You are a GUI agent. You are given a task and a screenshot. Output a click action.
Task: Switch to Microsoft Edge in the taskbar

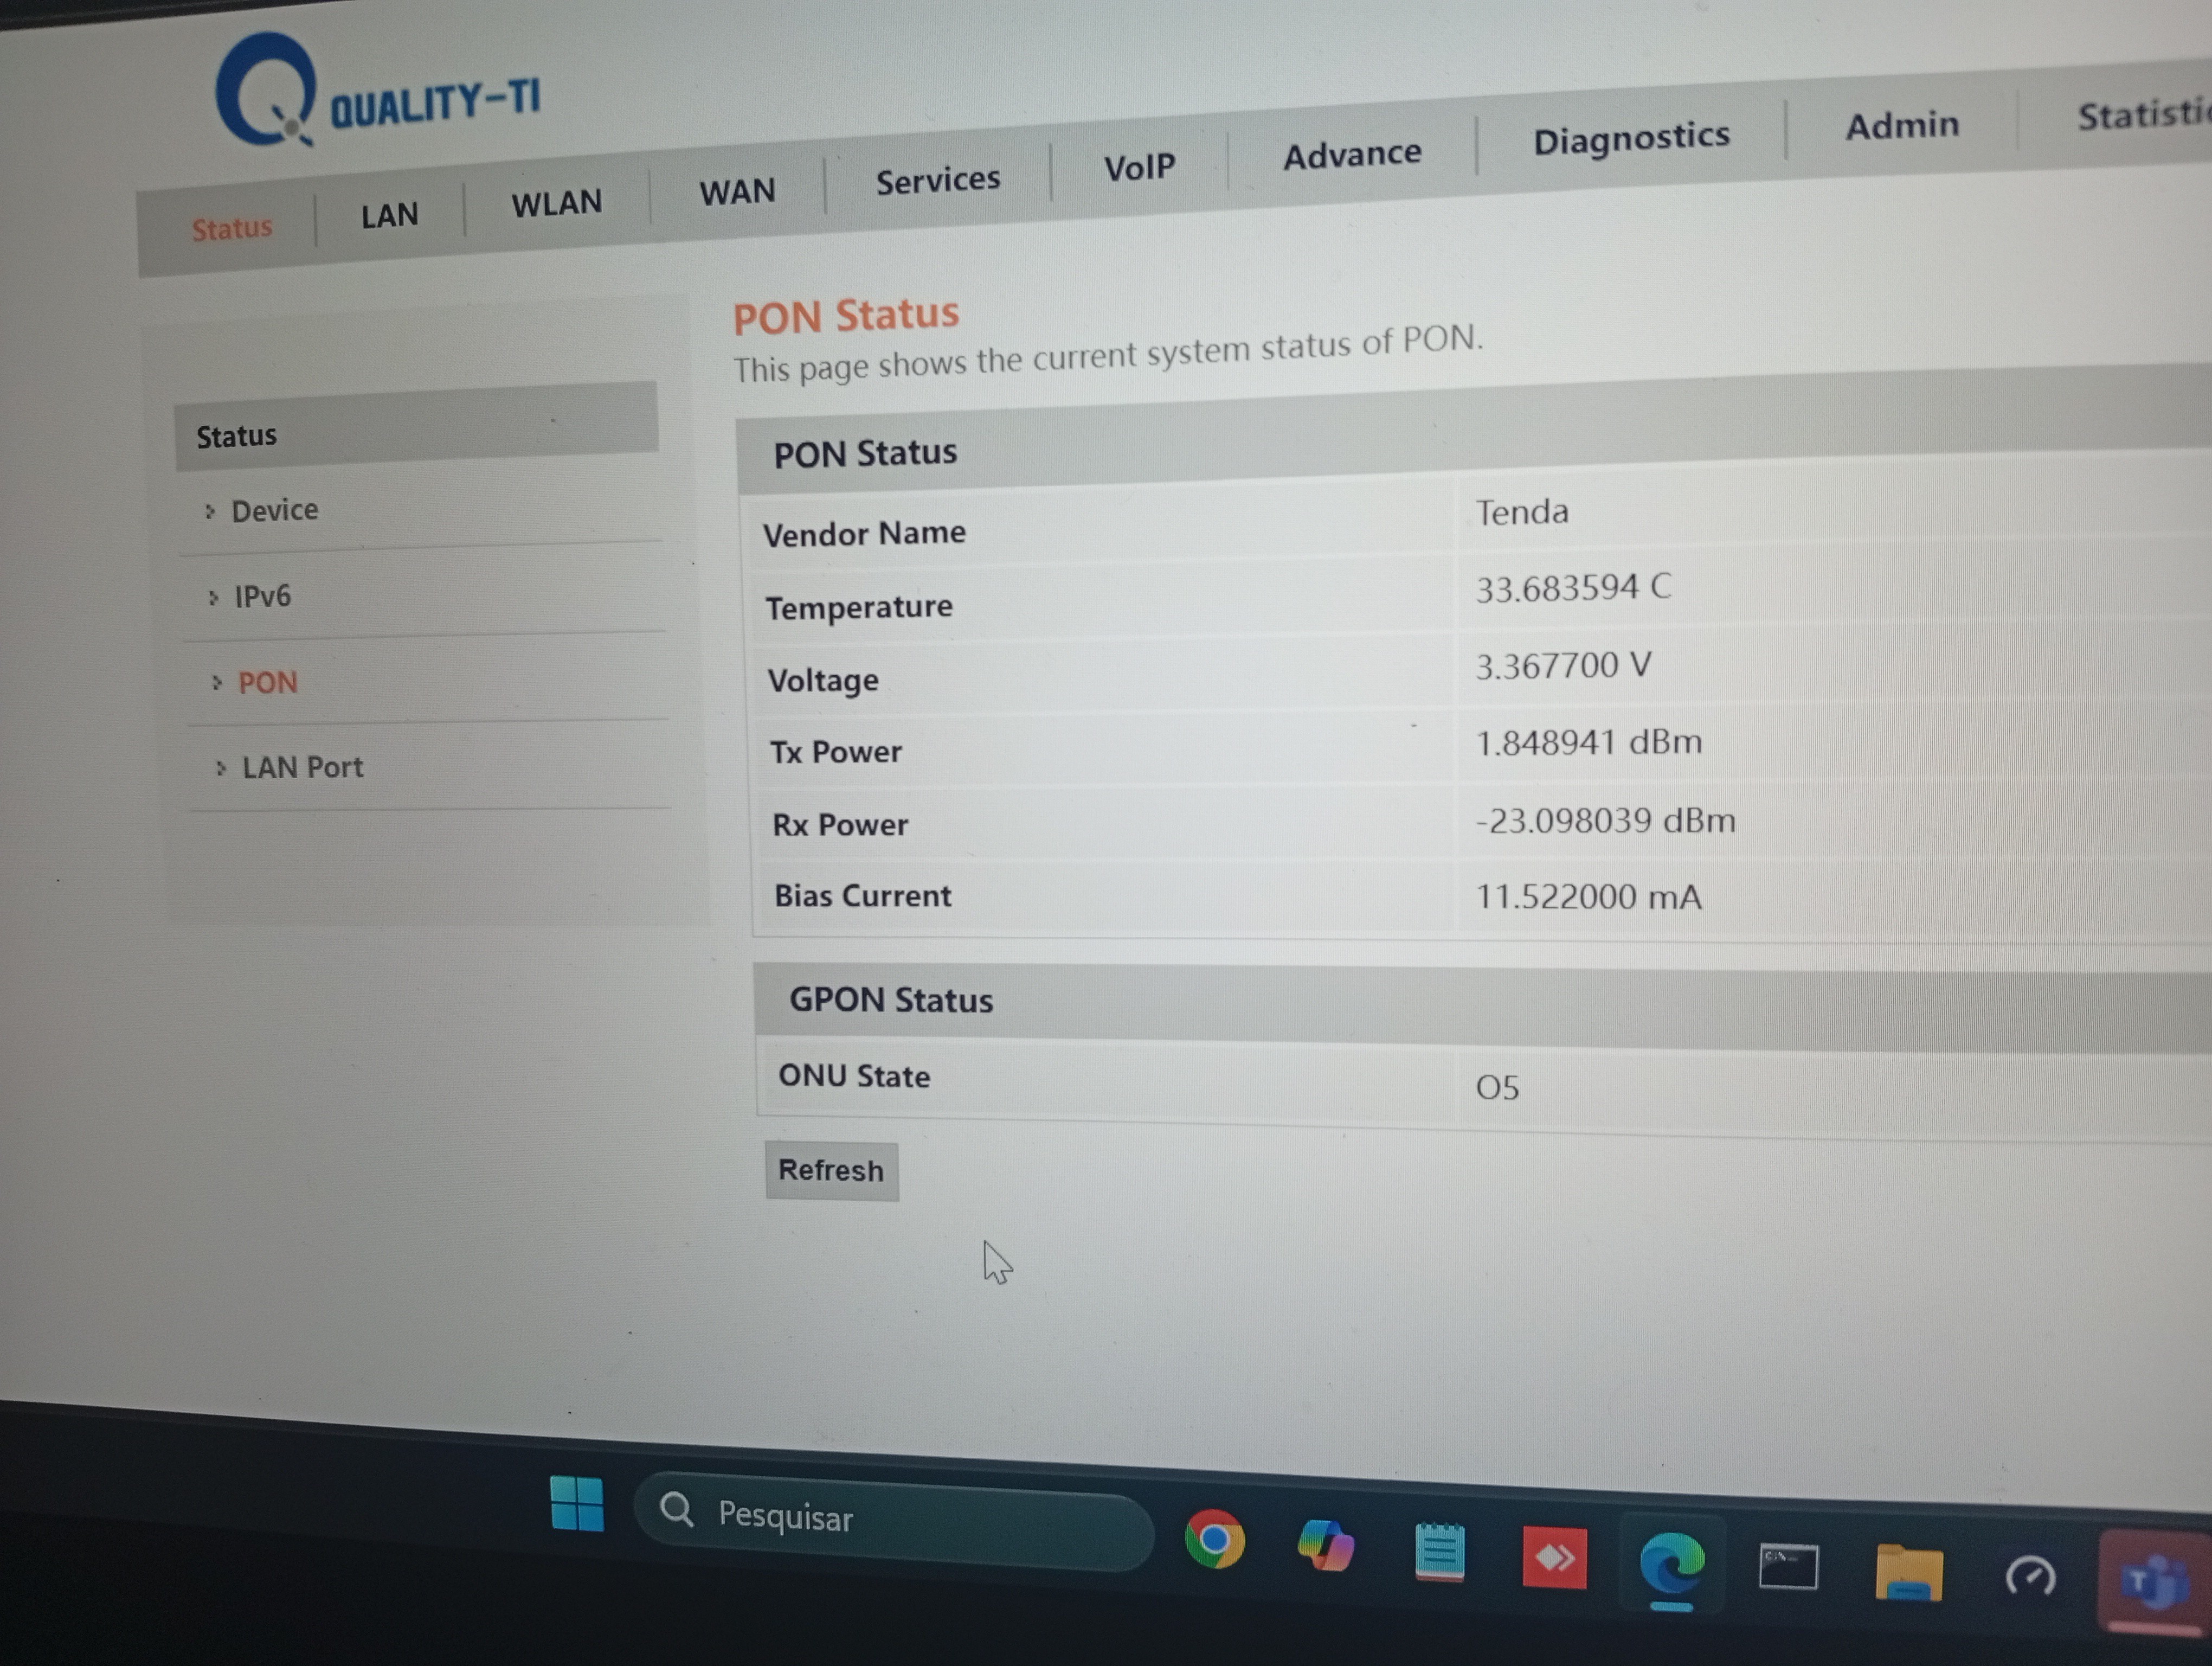[1671, 1564]
